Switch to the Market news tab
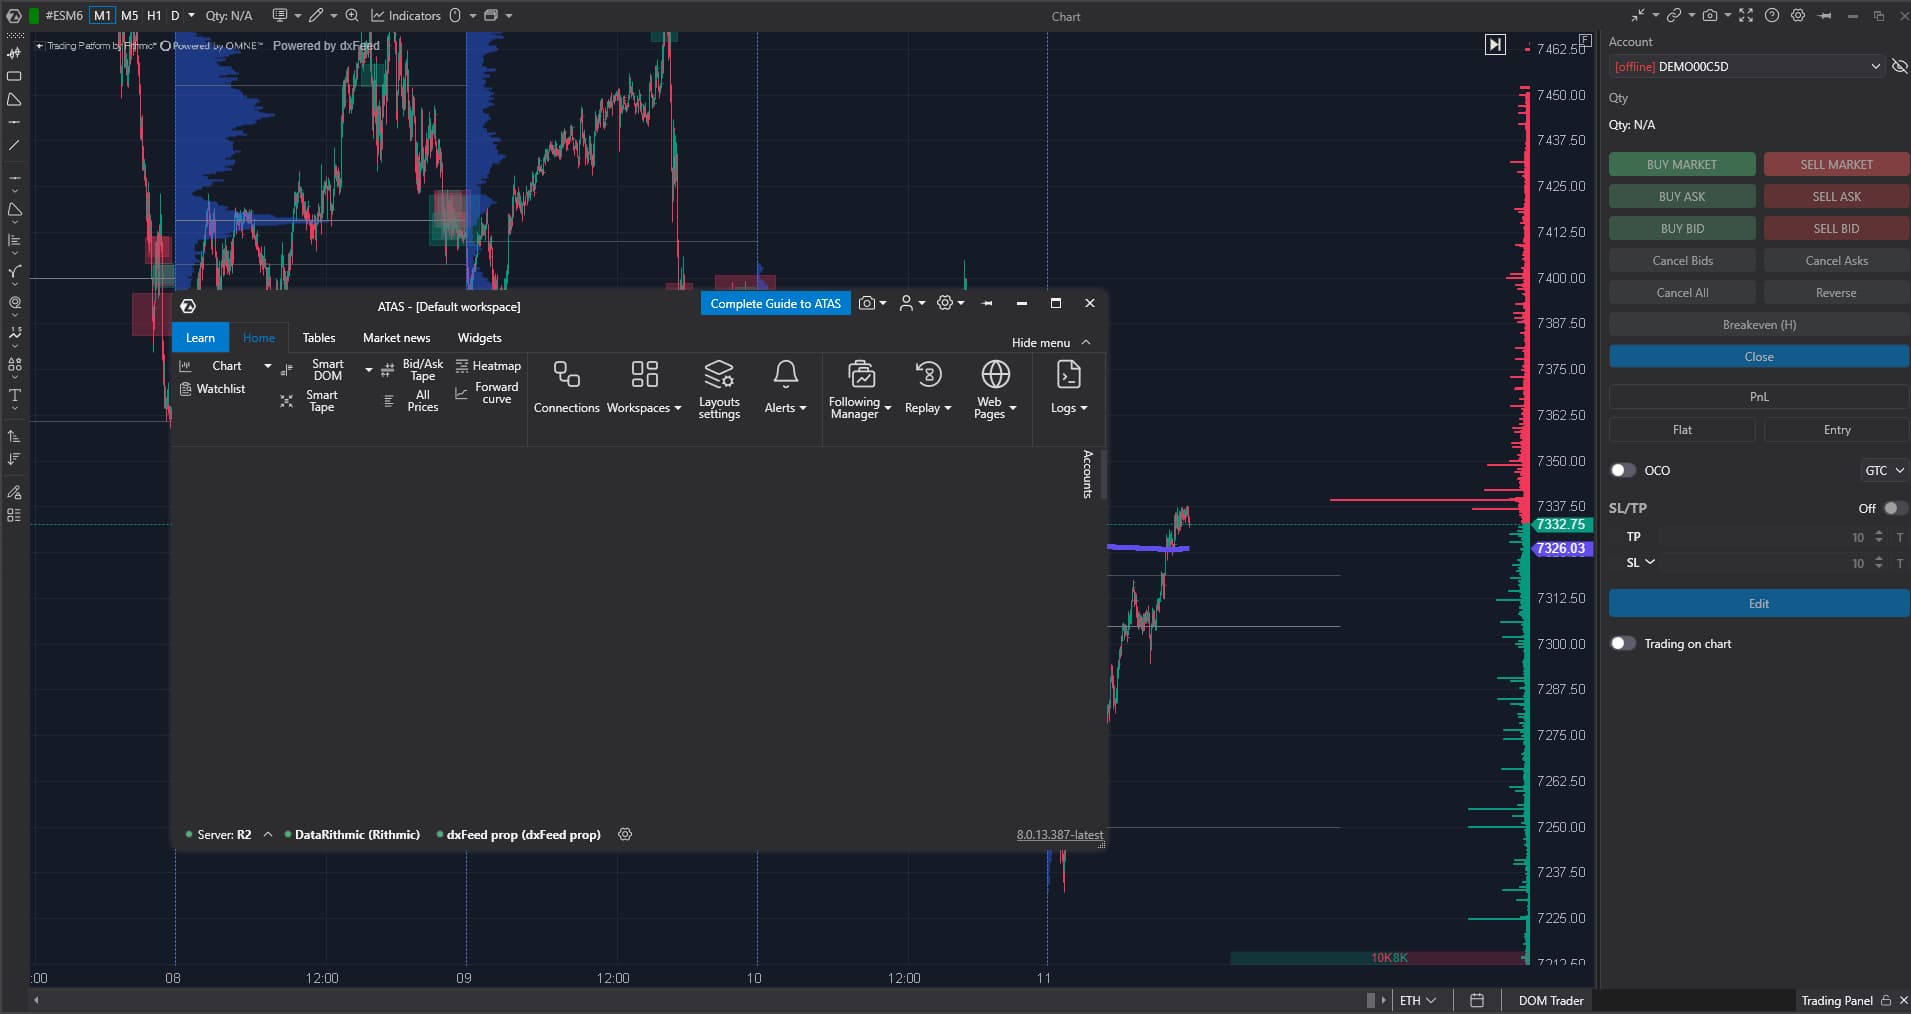The image size is (1911, 1014). coord(396,338)
